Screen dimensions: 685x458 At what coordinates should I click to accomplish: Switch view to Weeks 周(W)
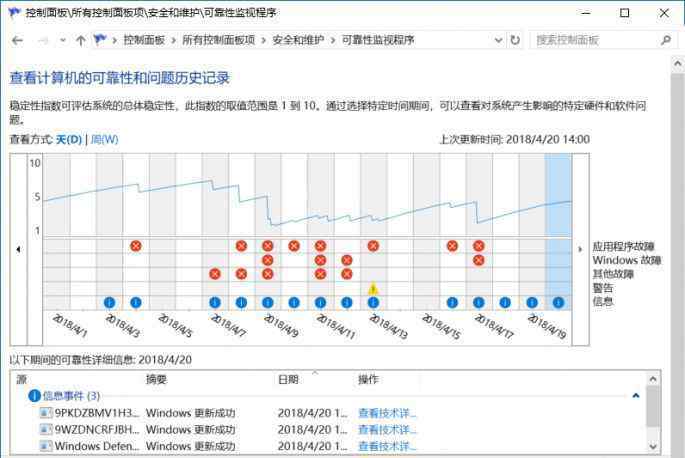(104, 139)
